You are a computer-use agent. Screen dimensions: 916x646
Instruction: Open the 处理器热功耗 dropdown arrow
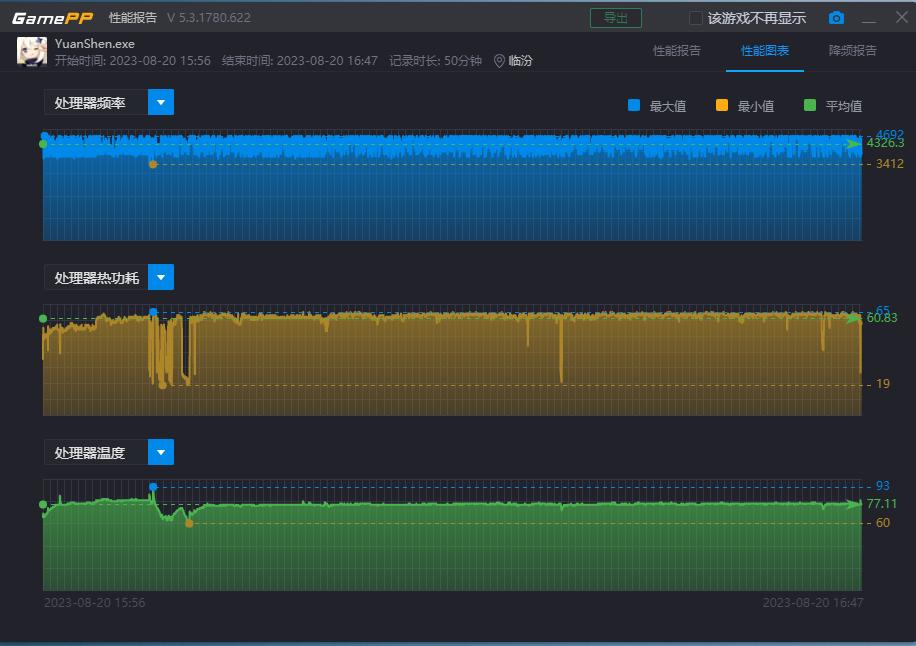pos(161,277)
